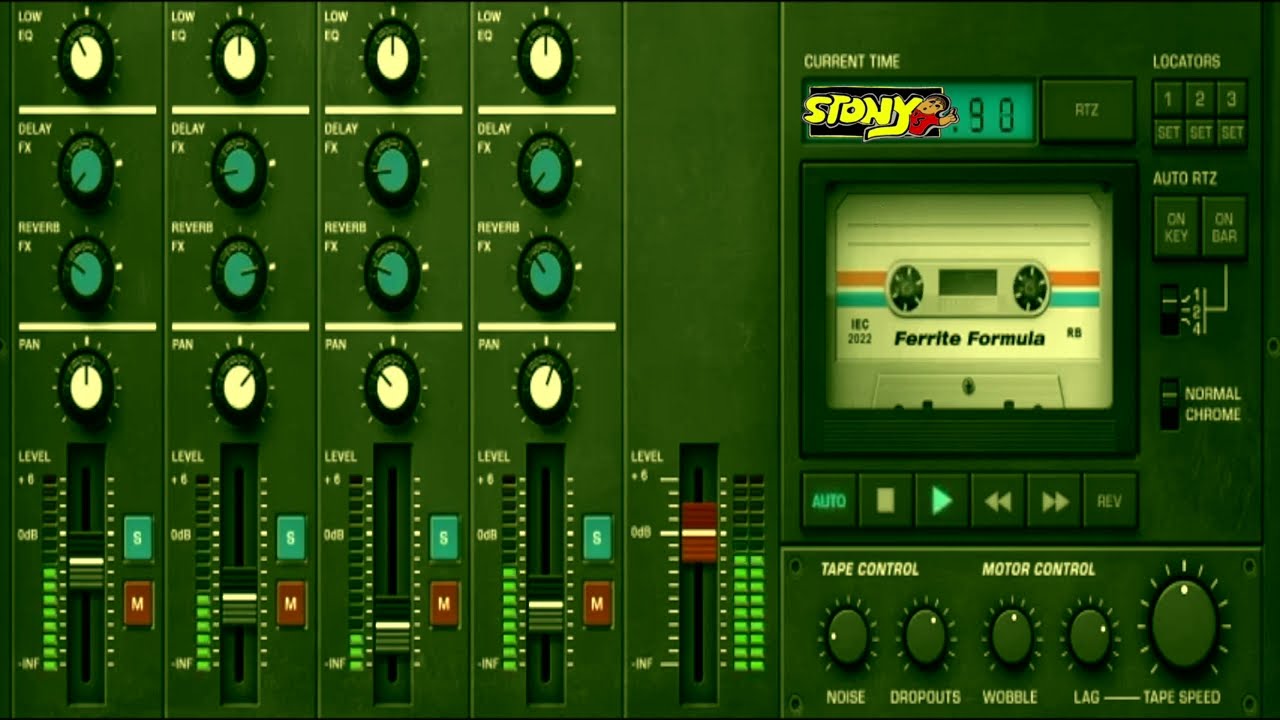Click channel 2 Reverb FX knob
The image size is (1280, 720).
pyautogui.click(x=240, y=274)
